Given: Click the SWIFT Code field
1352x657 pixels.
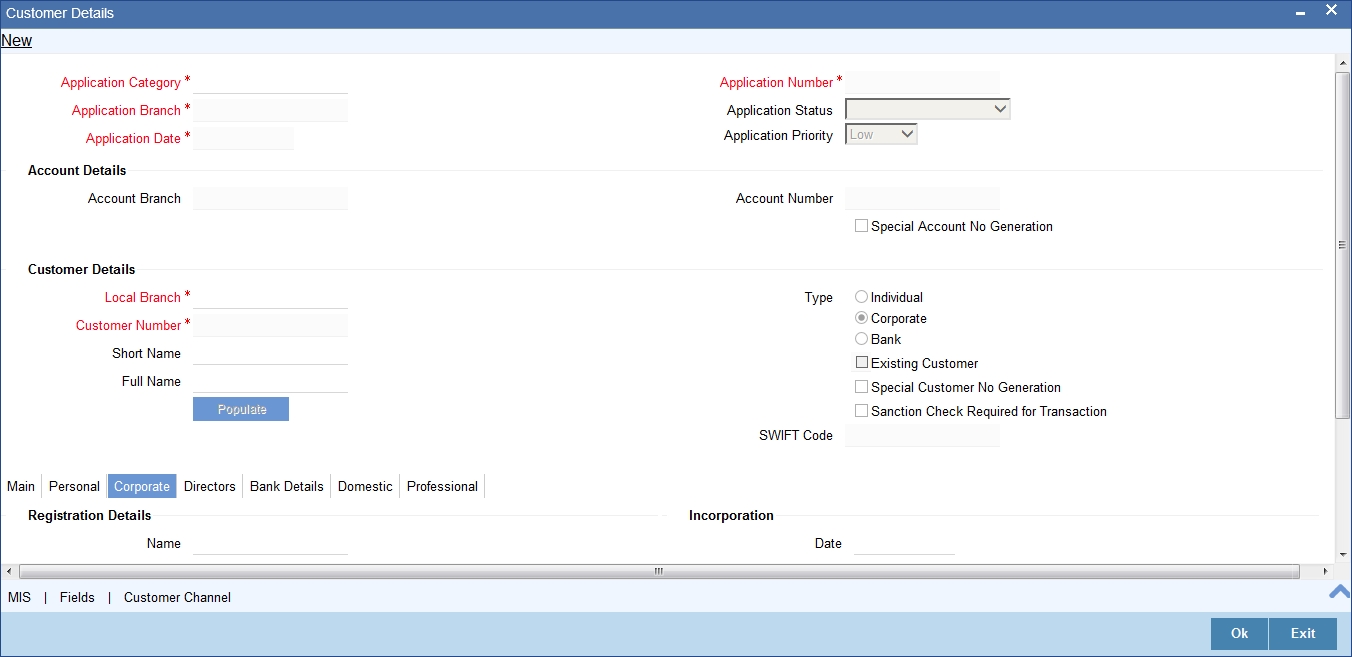Looking at the screenshot, I should coord(922,435).
